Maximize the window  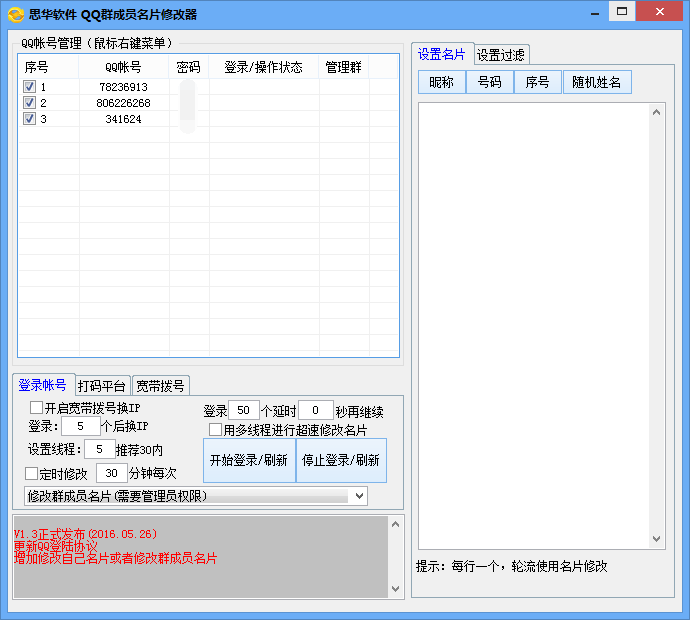click(x=622, y=11)
